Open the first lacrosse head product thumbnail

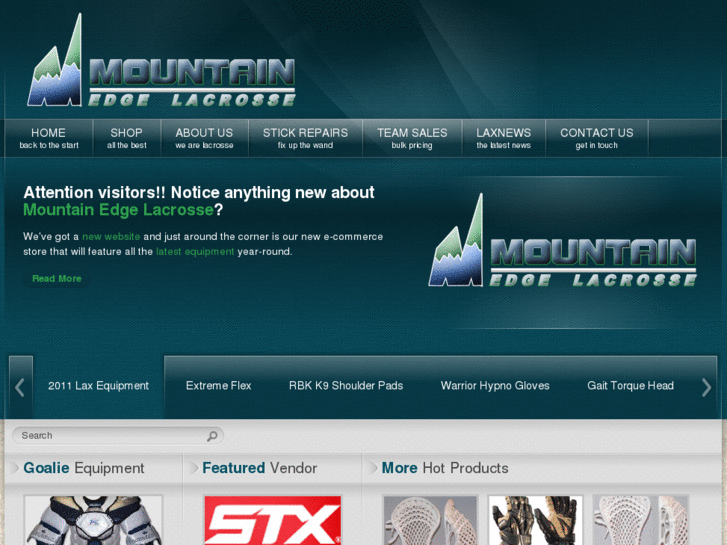coord(430,520)
